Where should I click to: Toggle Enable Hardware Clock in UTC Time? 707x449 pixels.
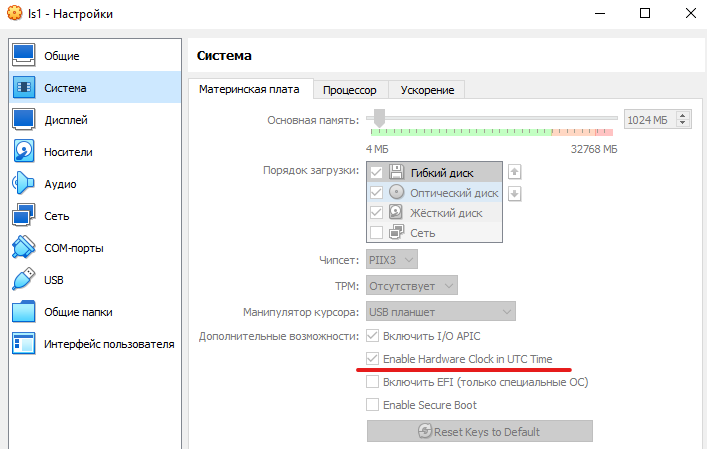(x=373, y=359)
